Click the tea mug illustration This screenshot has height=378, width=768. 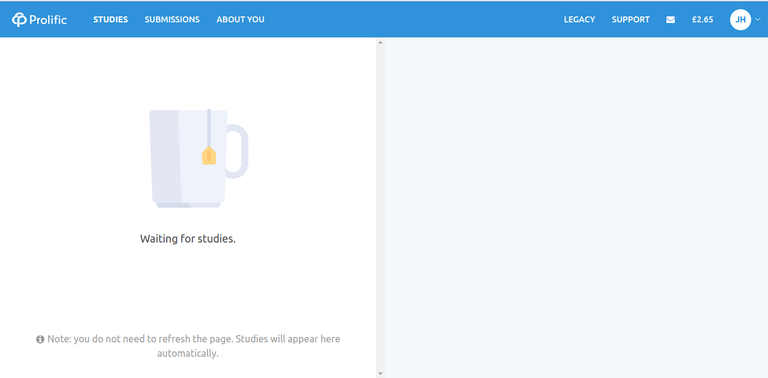(198, 158)
